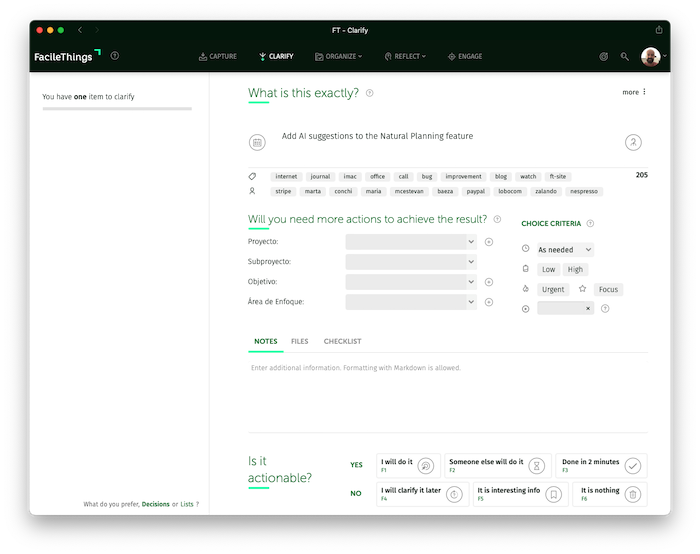
Task: Toggle the internet tag
Action: click(x=286, y=176)
